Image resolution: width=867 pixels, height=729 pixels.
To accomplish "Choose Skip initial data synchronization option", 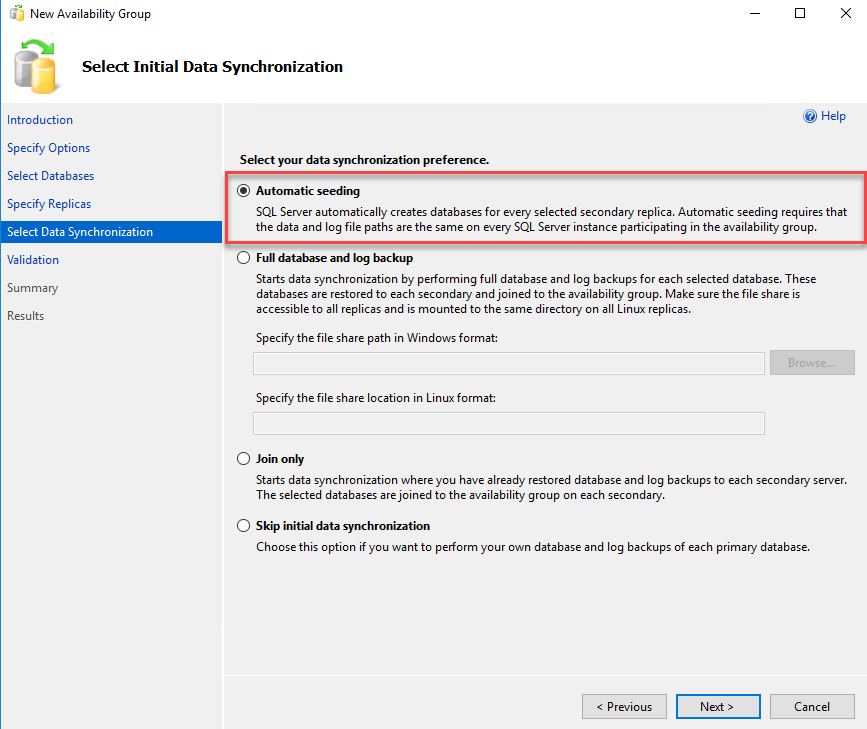I will pyautogui.click(x=243, y=525).
